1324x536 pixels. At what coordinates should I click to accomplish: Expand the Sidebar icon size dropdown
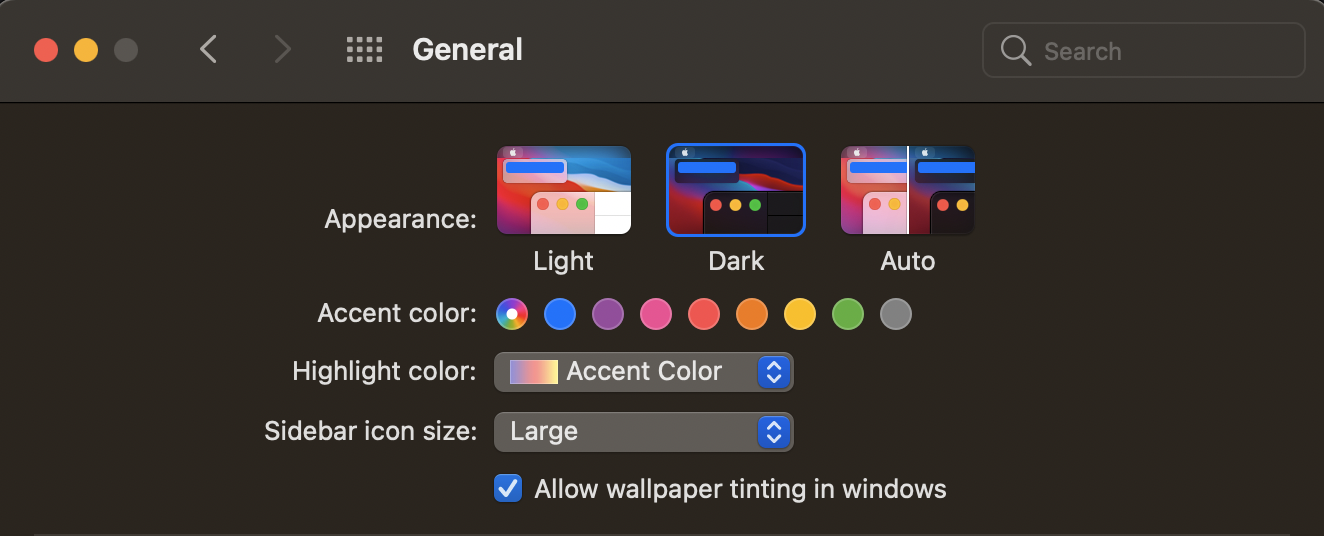pos(644,432)
